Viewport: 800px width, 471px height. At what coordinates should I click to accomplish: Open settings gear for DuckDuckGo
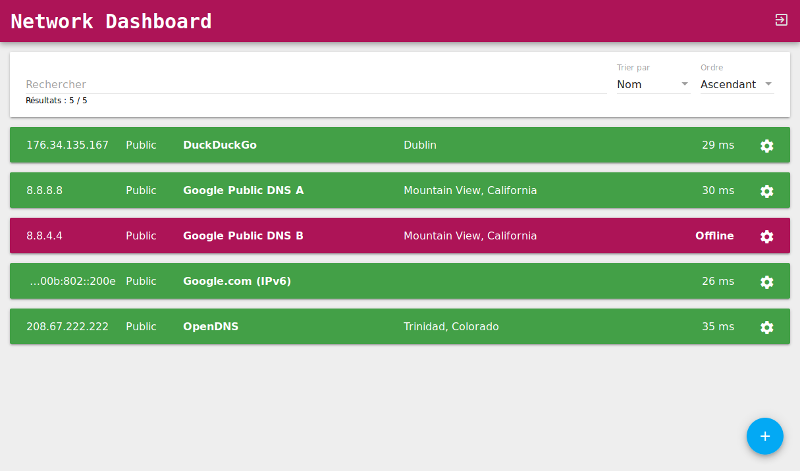(x=766, y=146)
